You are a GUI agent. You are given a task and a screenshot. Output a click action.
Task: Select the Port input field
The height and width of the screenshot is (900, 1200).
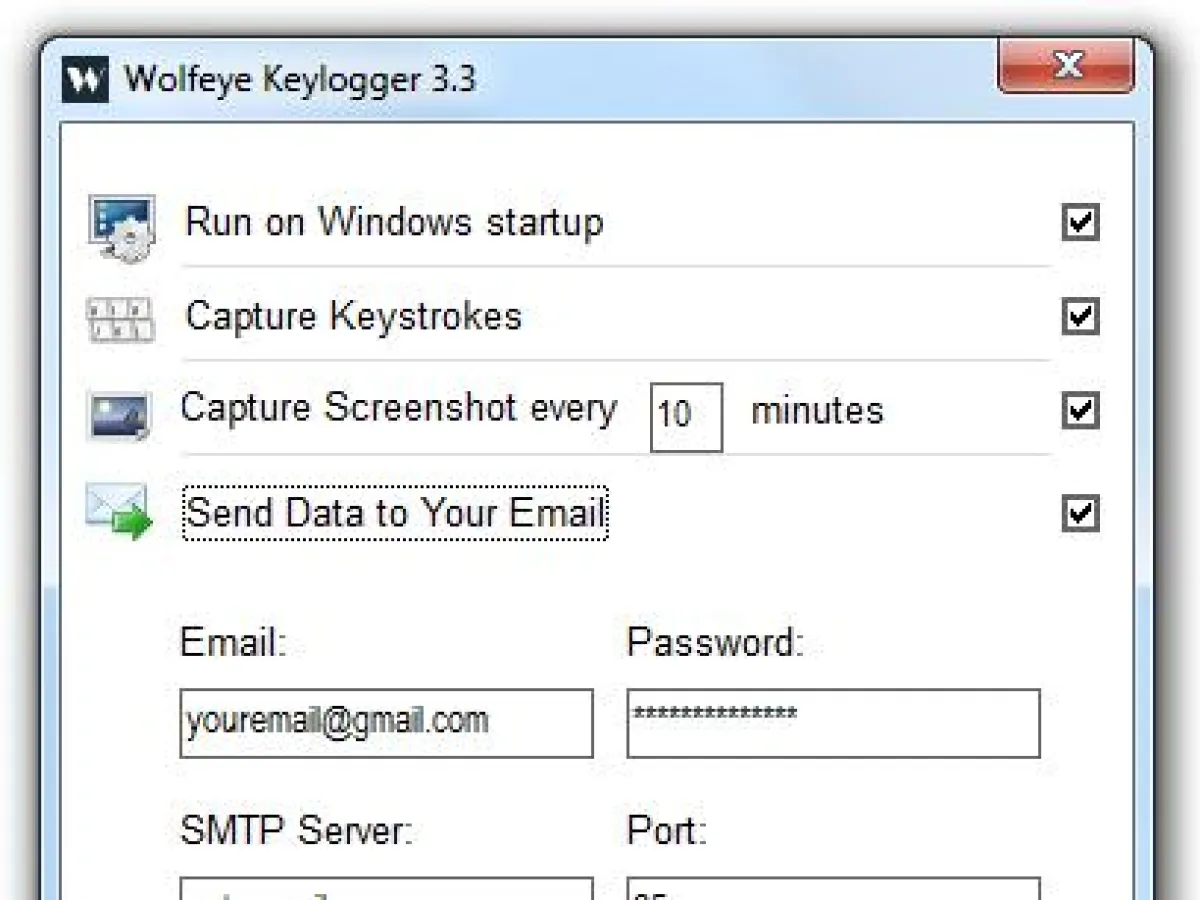[x=833, y=890]
